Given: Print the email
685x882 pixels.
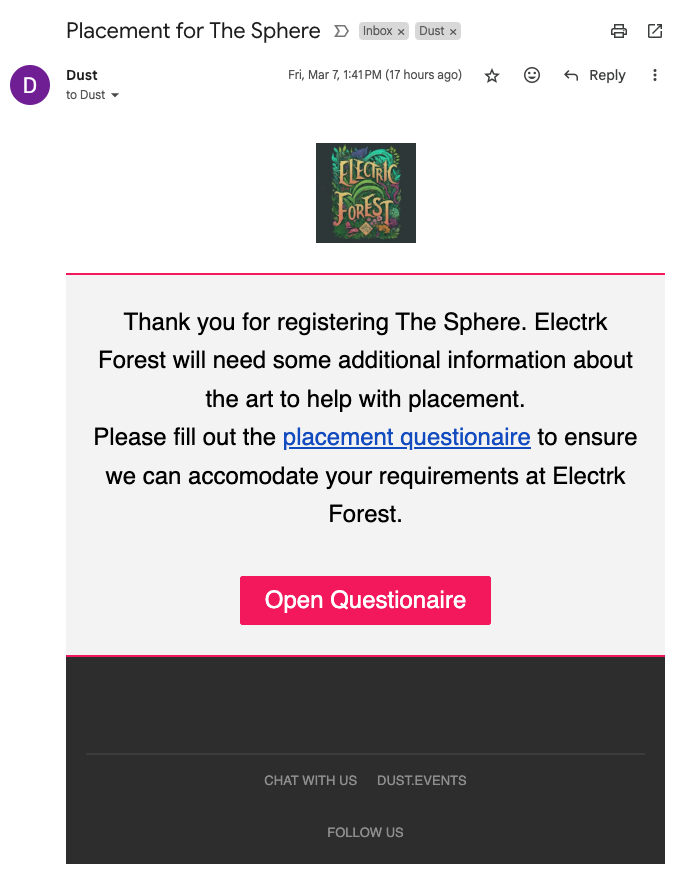Looking at the screenshot, I should click(618, 31).
